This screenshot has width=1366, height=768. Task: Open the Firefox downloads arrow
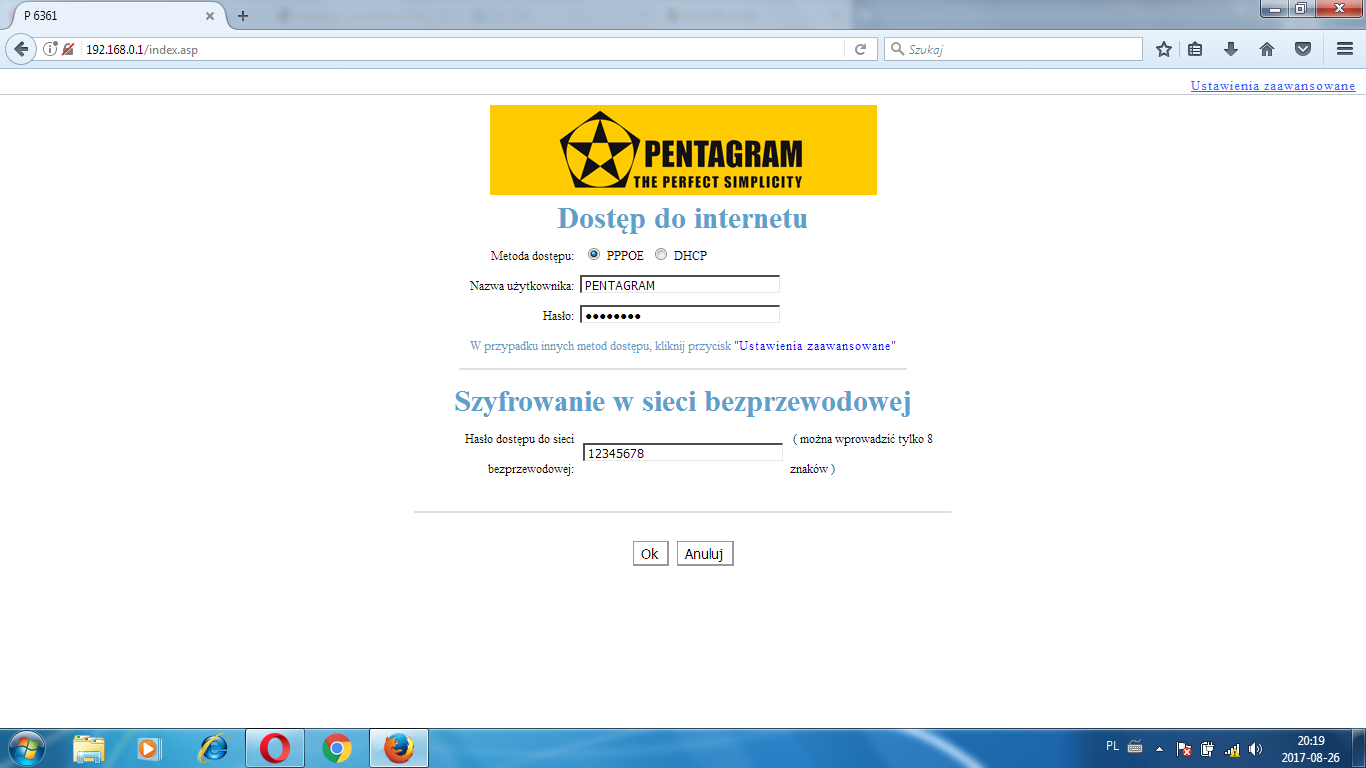tap(1231, 49)
